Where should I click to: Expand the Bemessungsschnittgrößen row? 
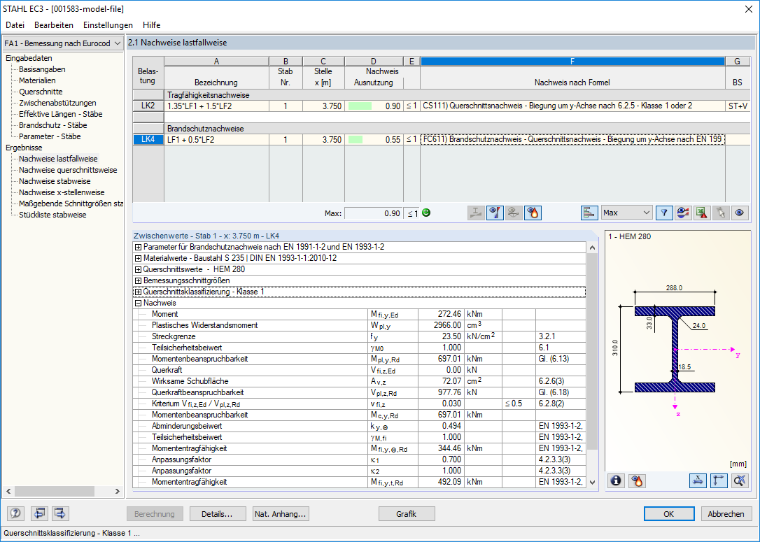(138, 281)
